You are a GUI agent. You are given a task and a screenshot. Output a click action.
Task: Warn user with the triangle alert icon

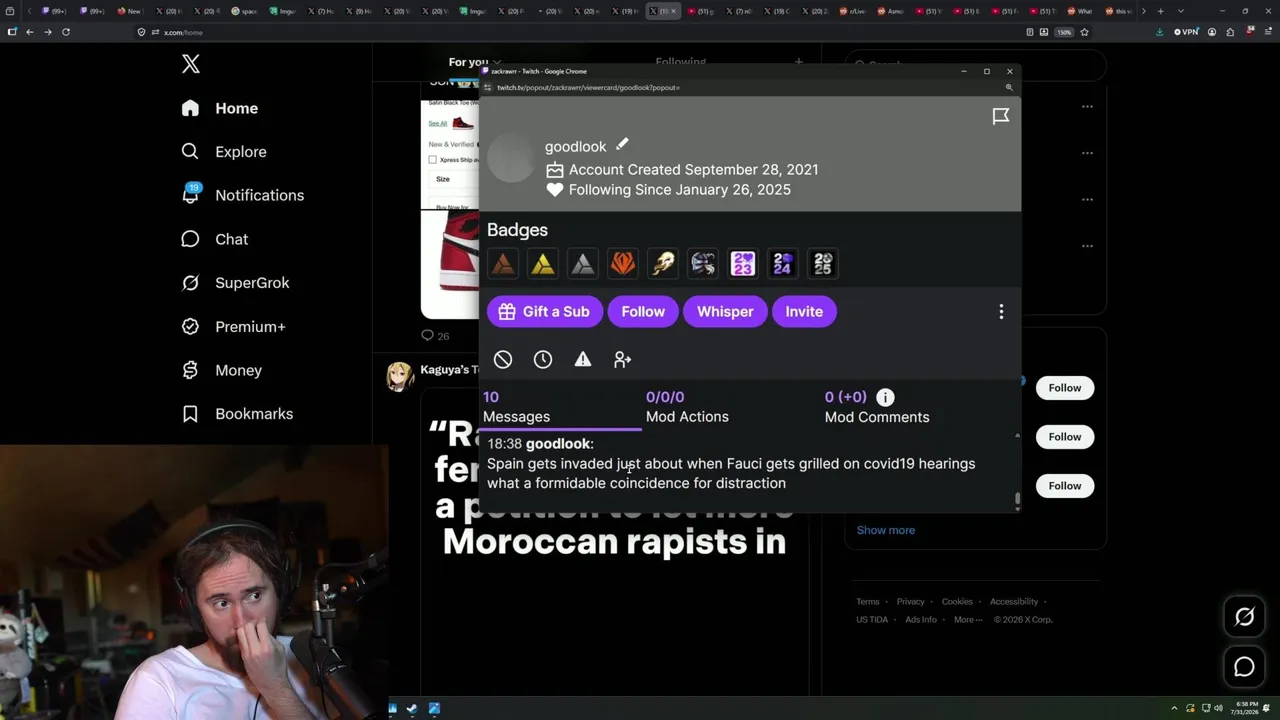(583, 359)
